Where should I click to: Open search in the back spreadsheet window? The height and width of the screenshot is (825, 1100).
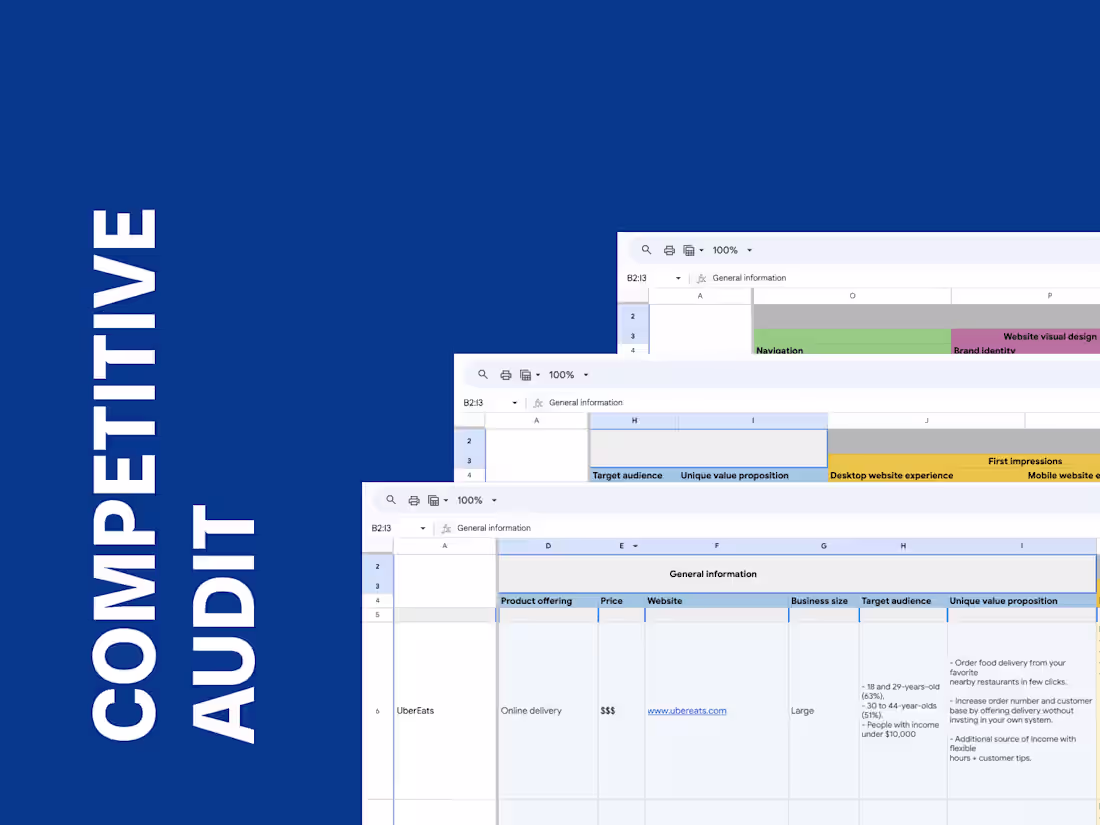(x=646, y=250)
